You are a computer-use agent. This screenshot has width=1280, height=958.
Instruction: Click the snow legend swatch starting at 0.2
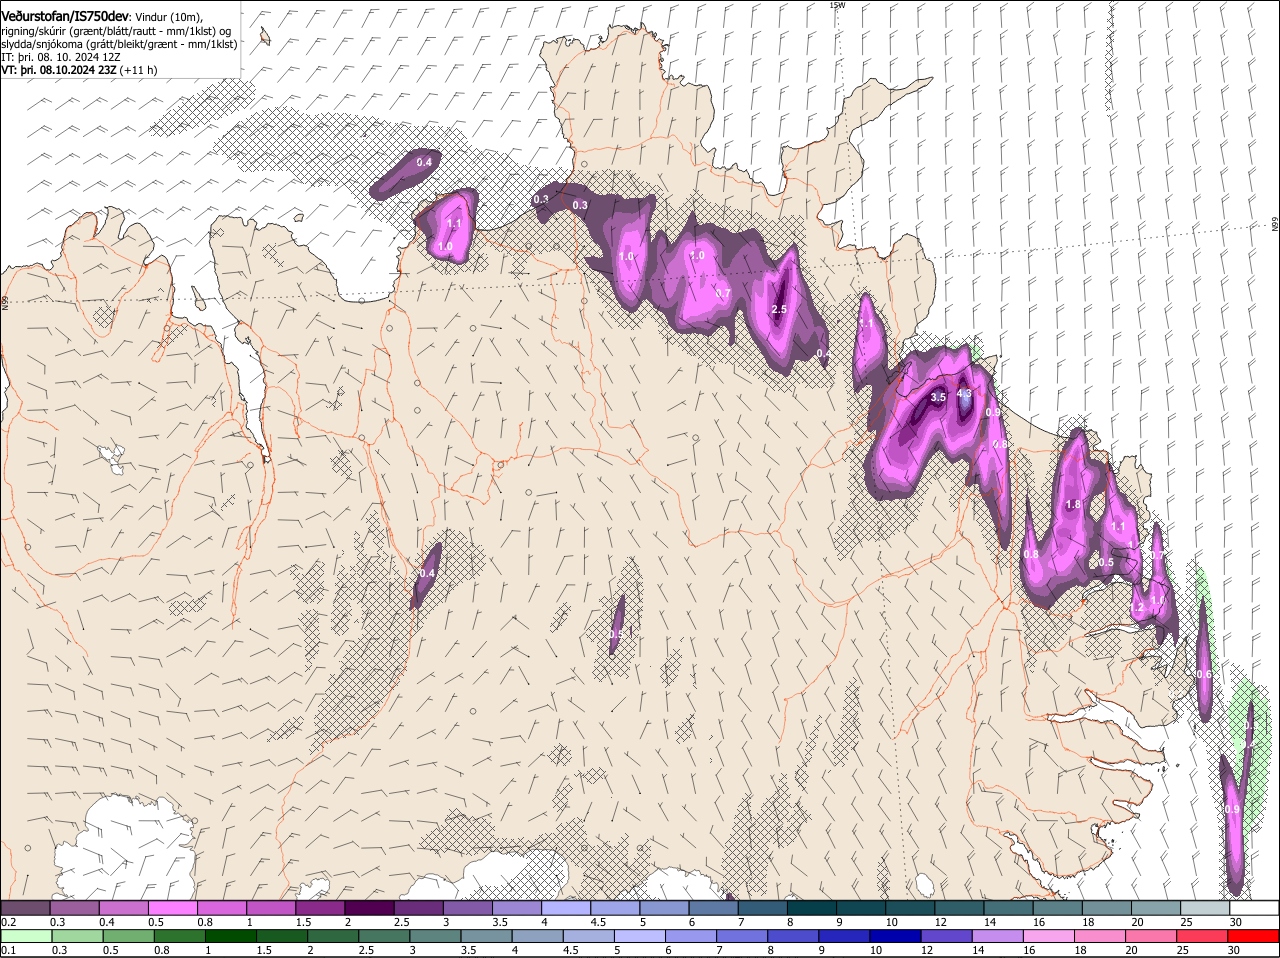click(25, 907)
